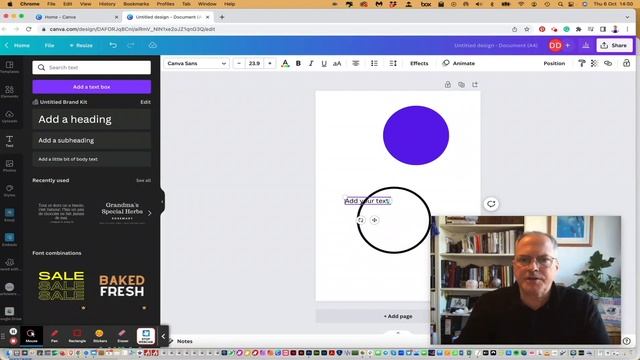The image size is (640, 360).
Task: Click Edit next to Untitled Brand Kit
Action: click(x=145, y=102)
